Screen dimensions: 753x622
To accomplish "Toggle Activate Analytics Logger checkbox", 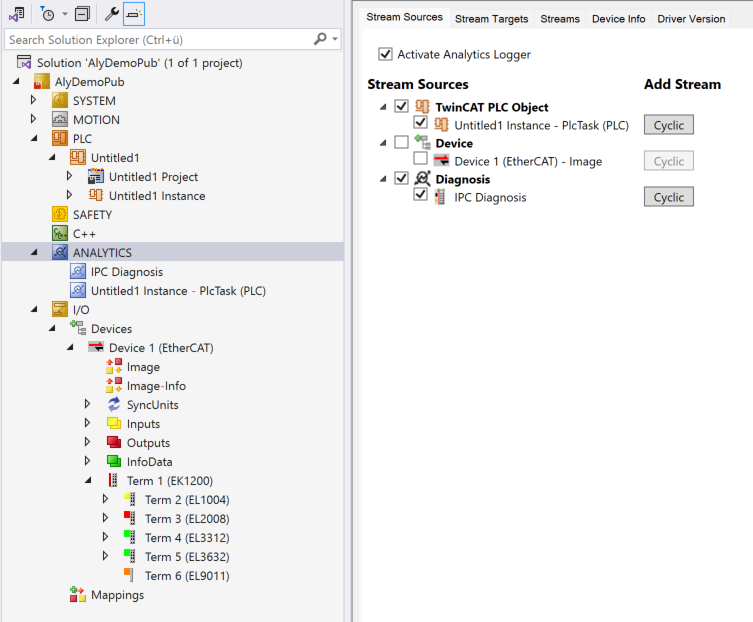I will [x=385, y=54].
